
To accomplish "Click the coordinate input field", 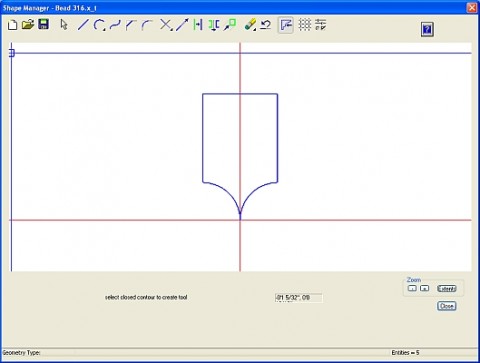I will click(299, 298).
